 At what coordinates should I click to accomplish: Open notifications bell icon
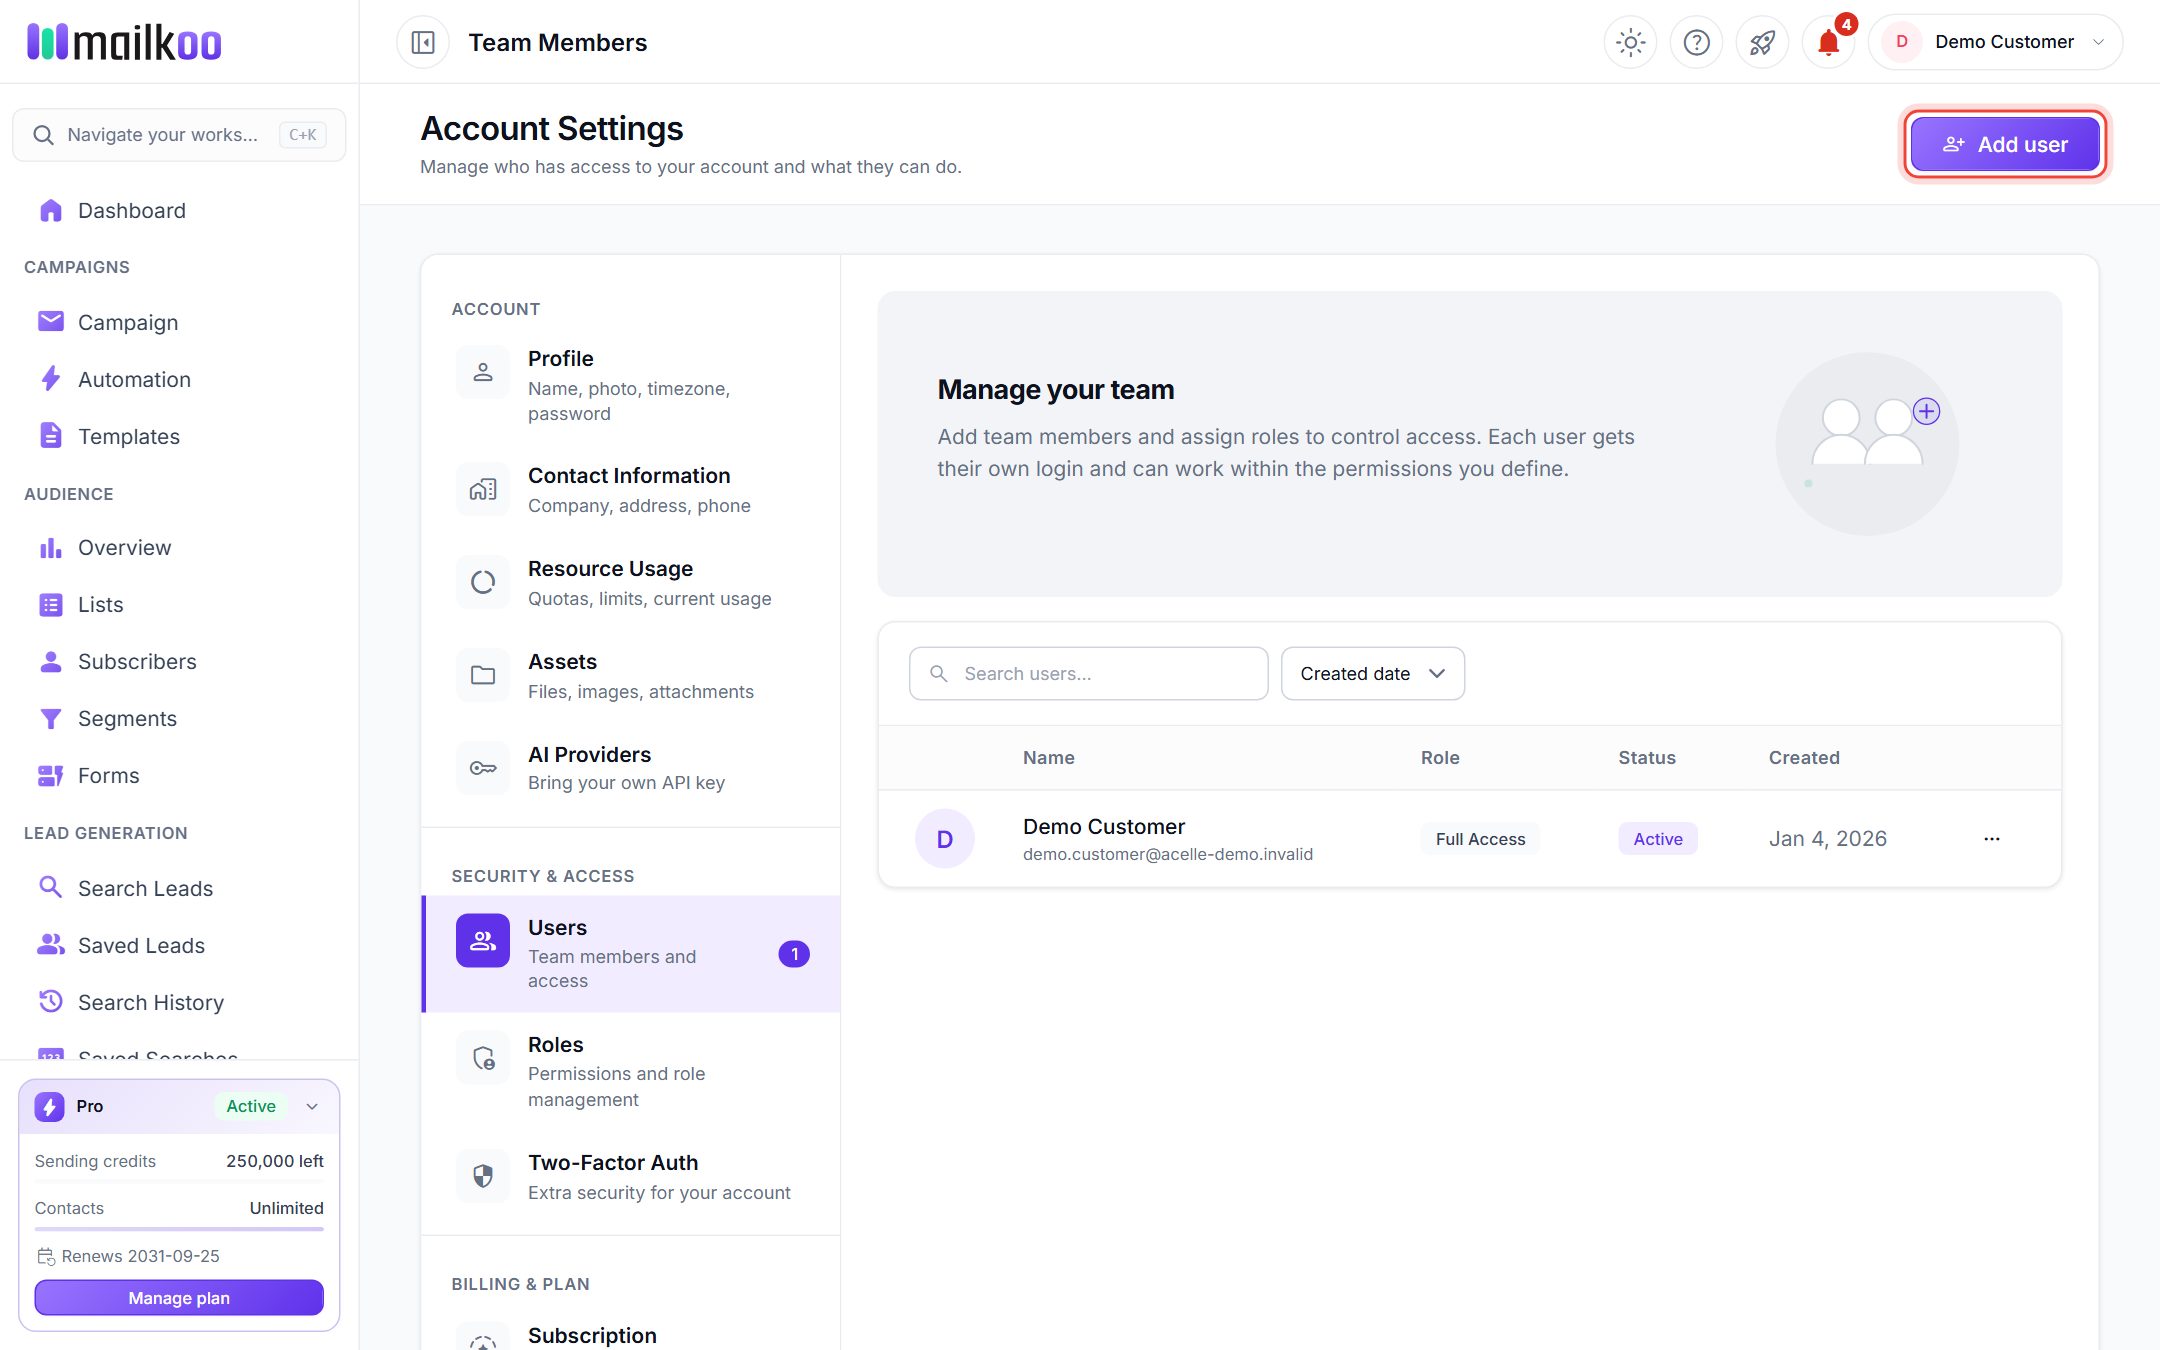pos(1828,42)
